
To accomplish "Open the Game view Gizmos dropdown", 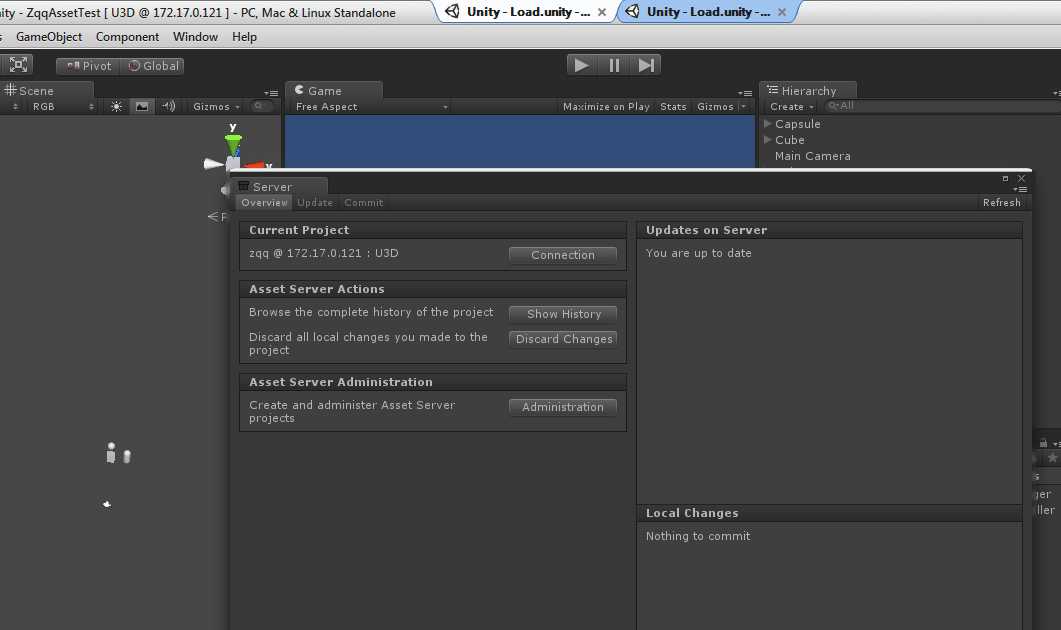I will (x=721, y=106).
